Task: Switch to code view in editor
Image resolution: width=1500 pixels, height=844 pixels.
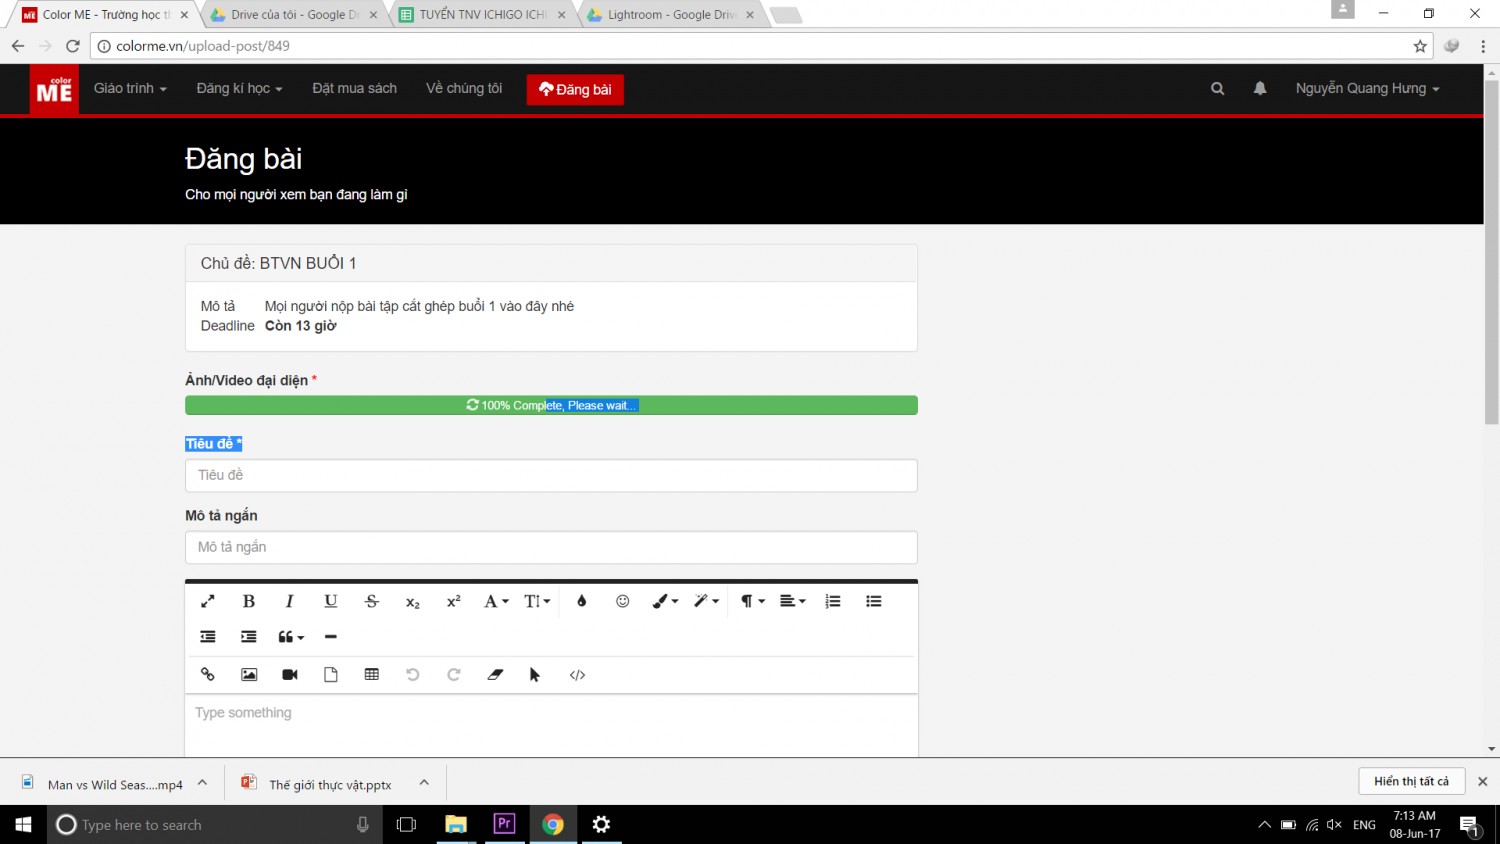Action: (x=577, y=675)
